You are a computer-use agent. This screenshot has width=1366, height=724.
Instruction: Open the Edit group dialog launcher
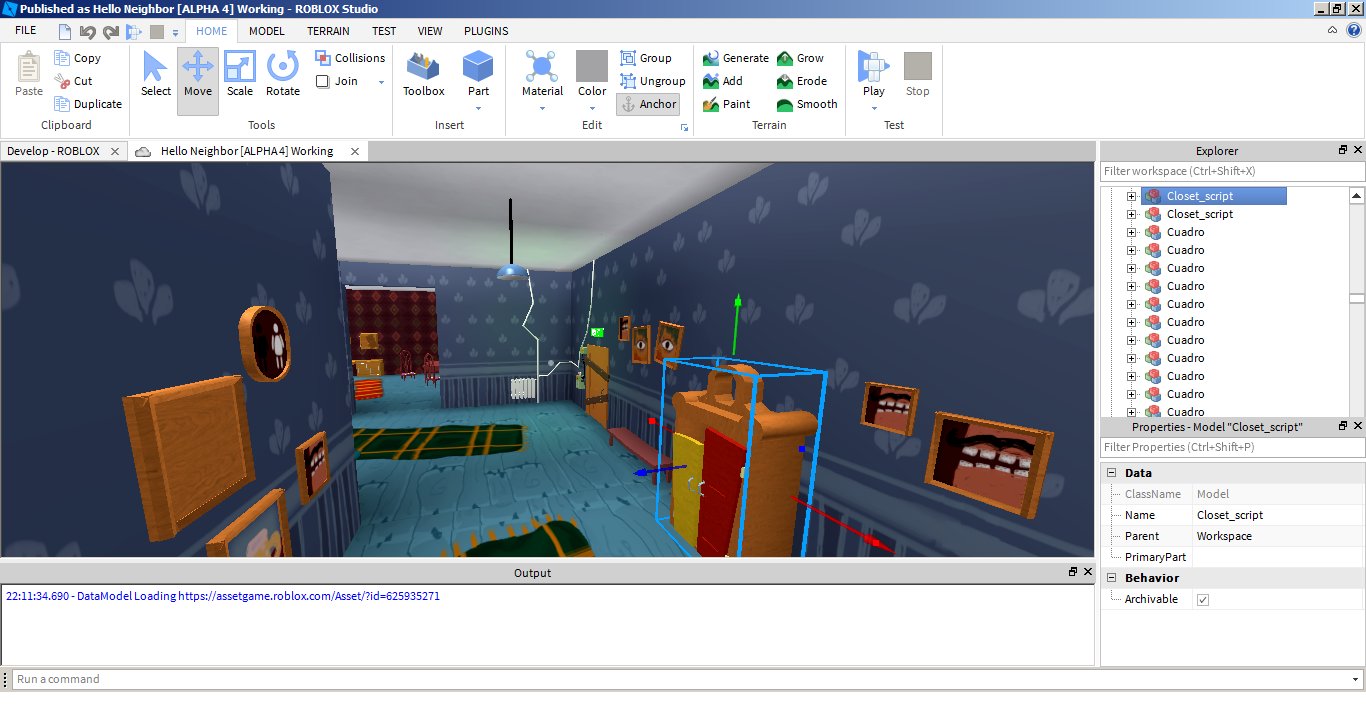tap(684, 128)
